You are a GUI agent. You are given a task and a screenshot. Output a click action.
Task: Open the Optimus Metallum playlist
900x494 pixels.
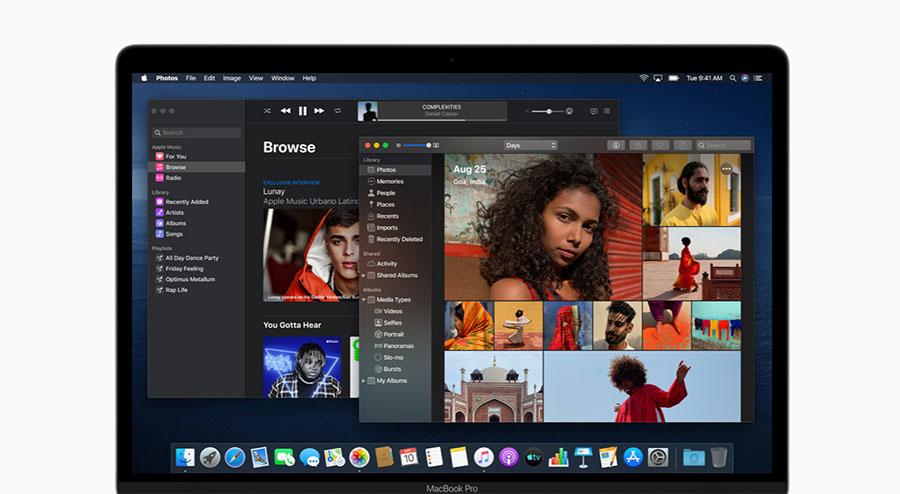click(196, 279)
